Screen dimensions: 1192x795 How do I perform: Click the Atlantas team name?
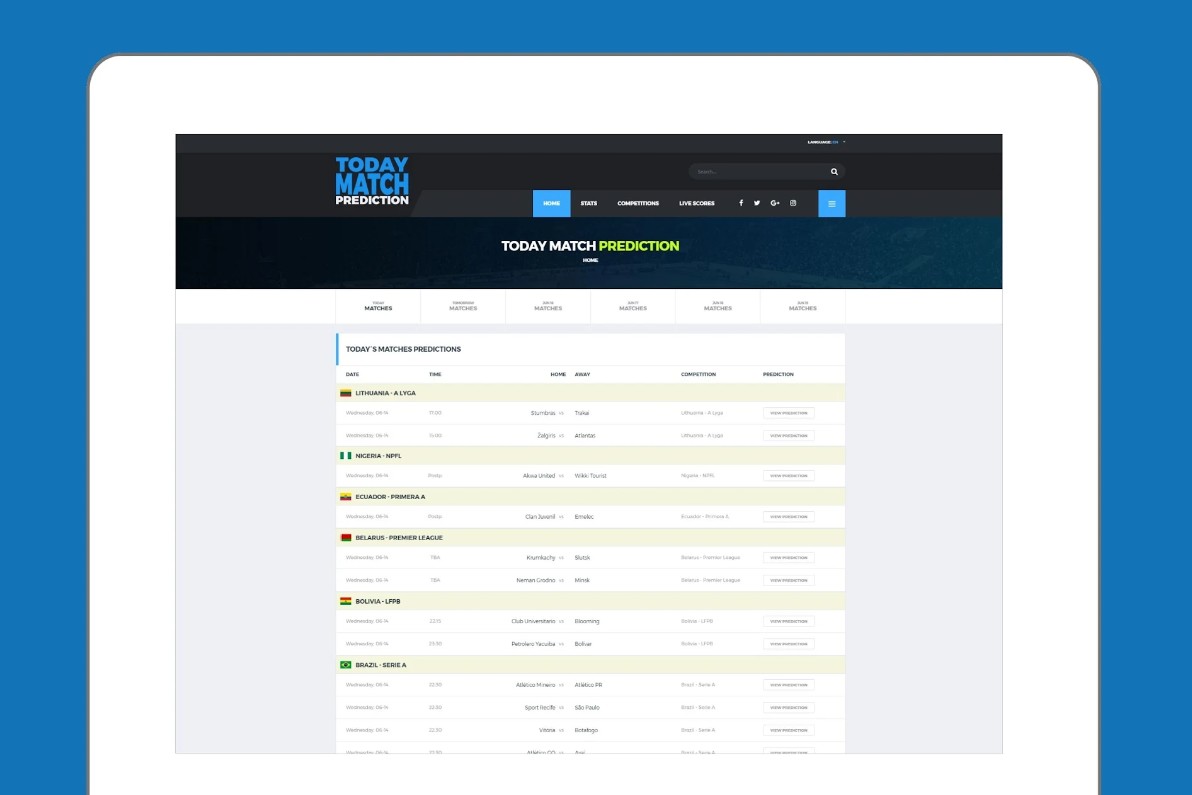click(x=585, y=436)
